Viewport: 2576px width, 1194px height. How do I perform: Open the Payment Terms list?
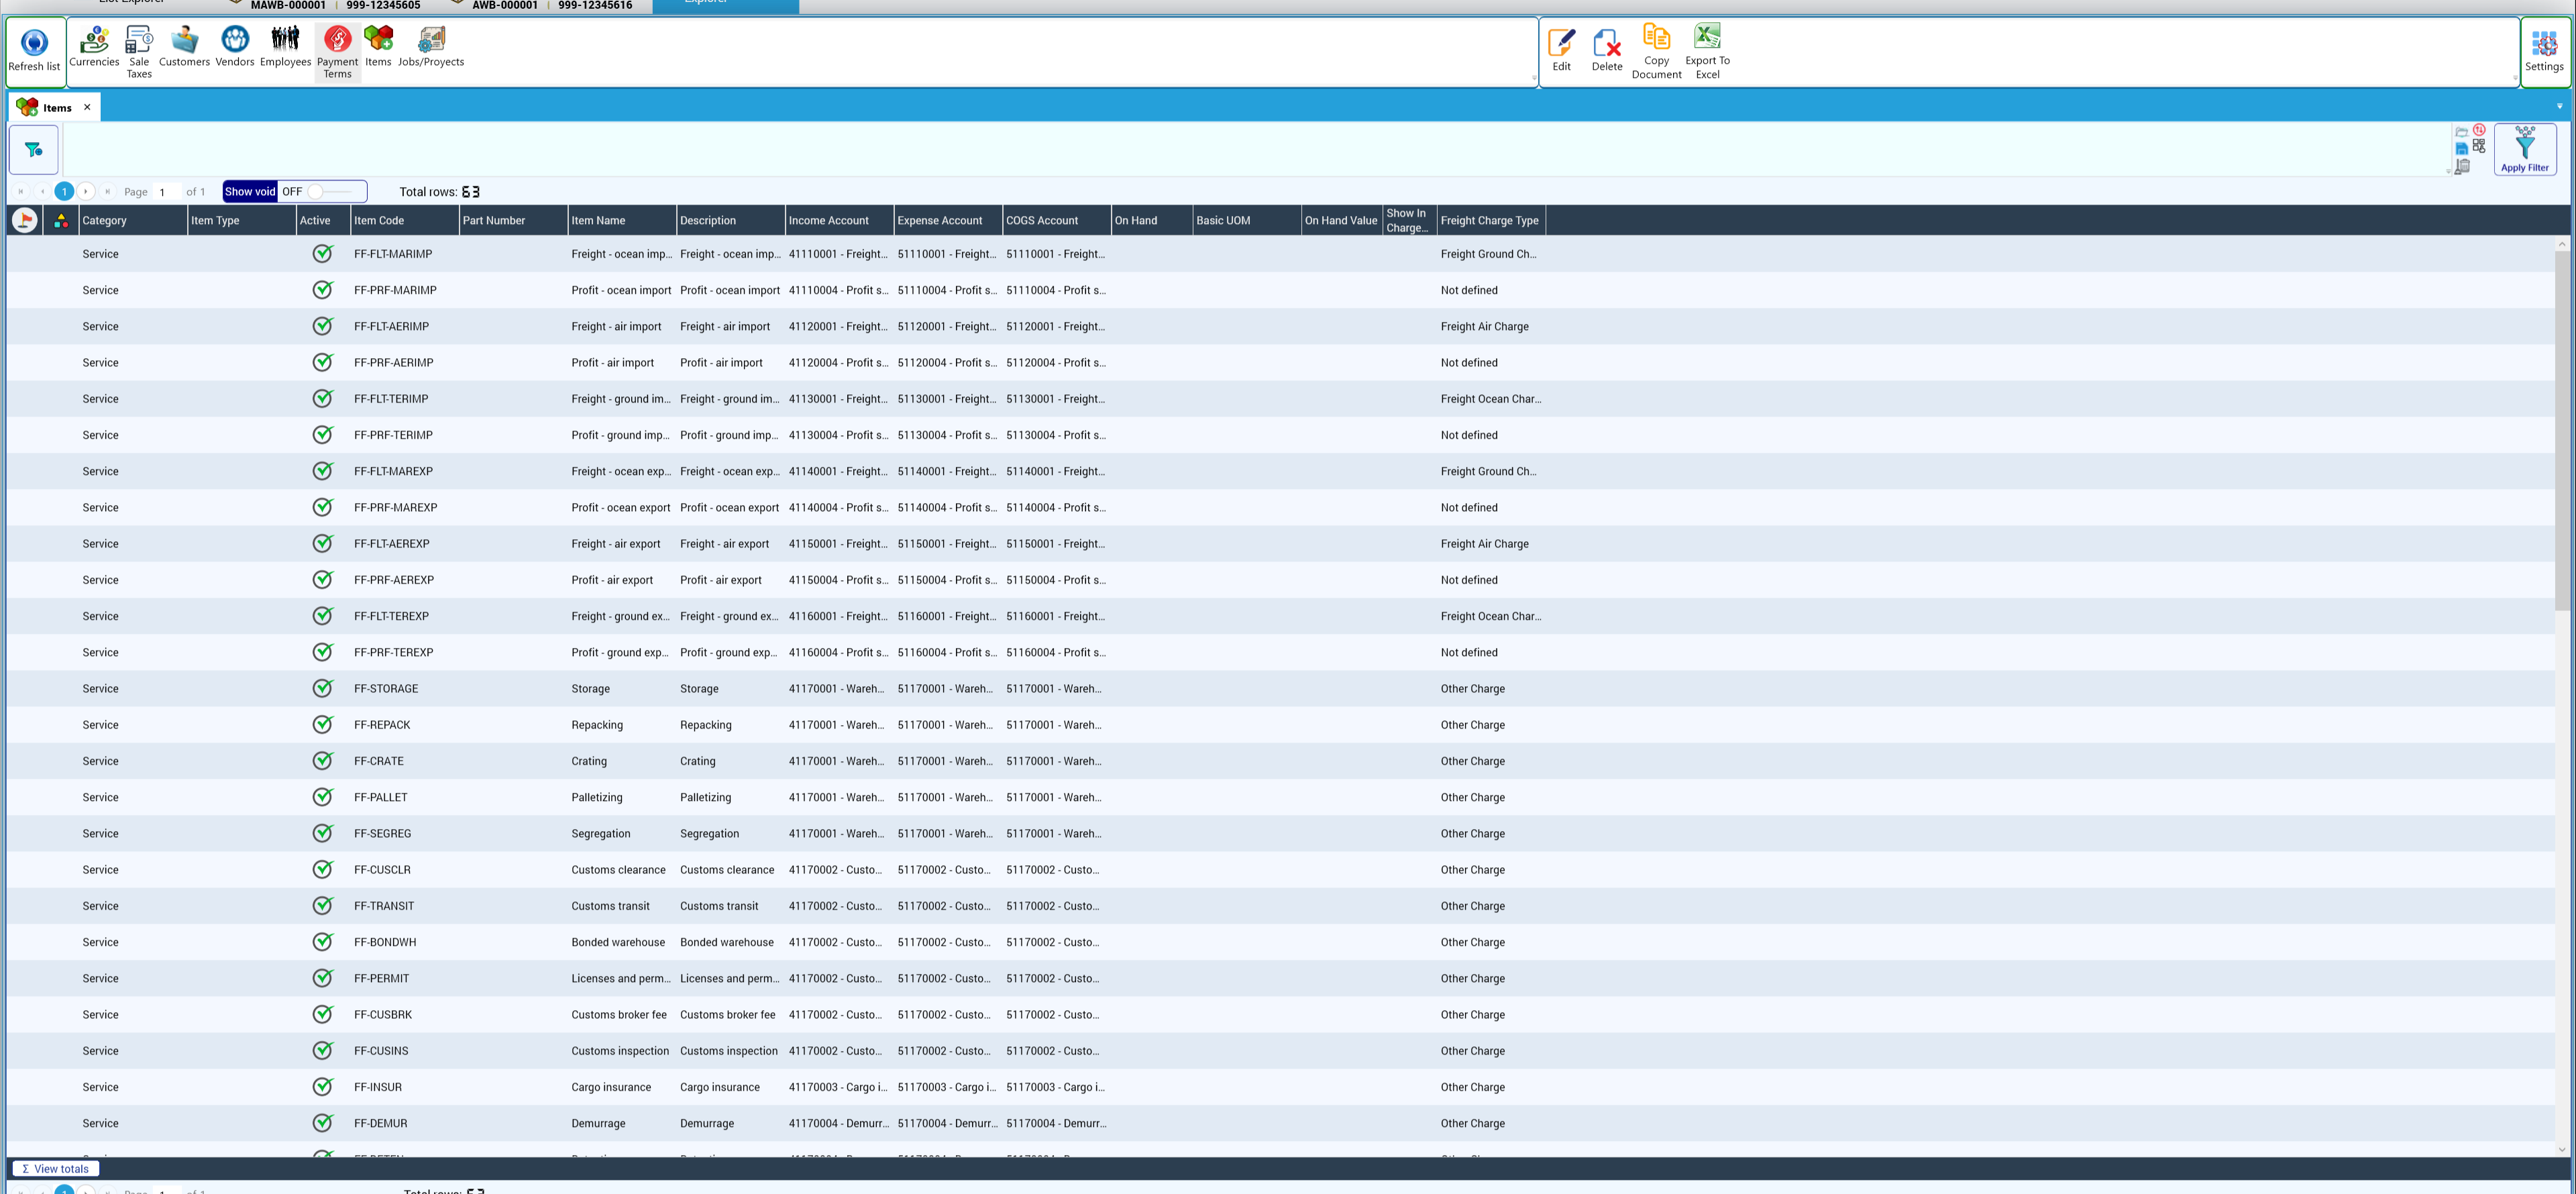click(x=338, y=52)
